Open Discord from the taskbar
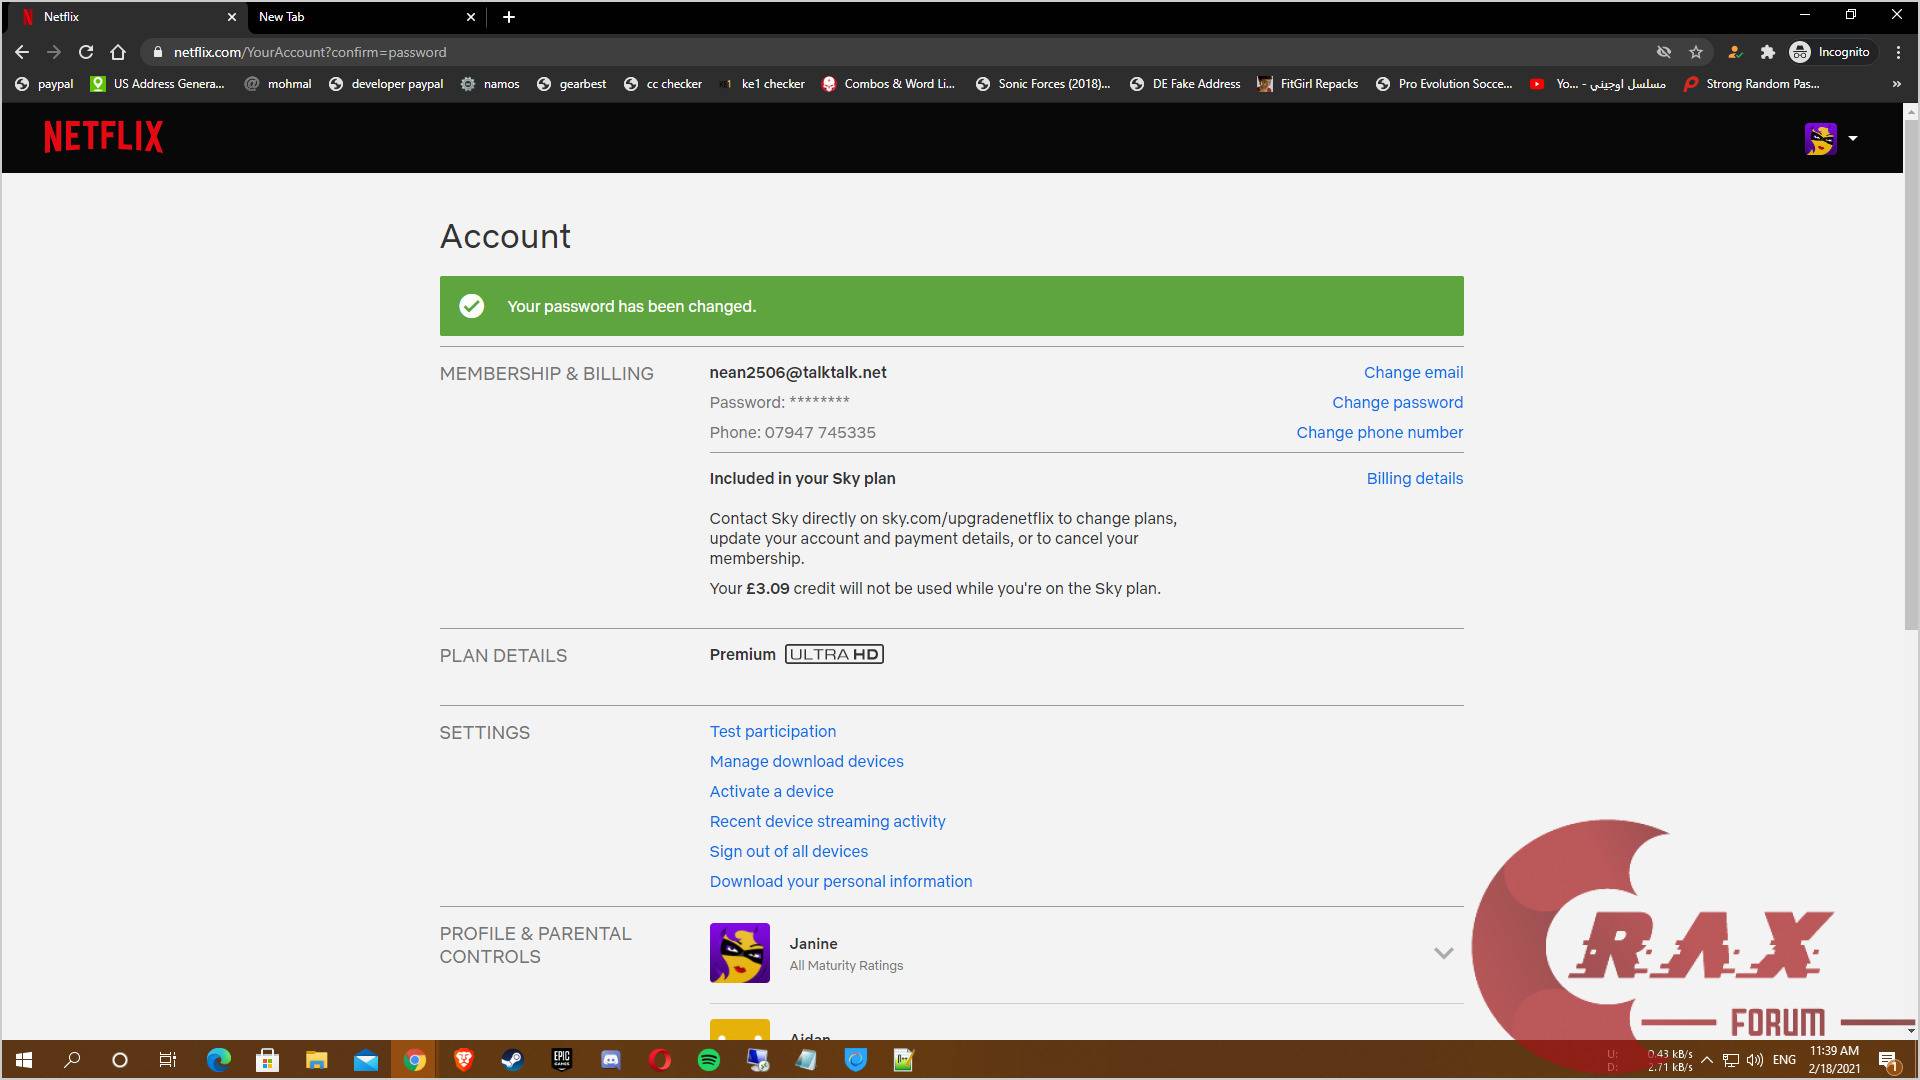This screenshot has width=1920, height=1080. (x=610, y=1060)
